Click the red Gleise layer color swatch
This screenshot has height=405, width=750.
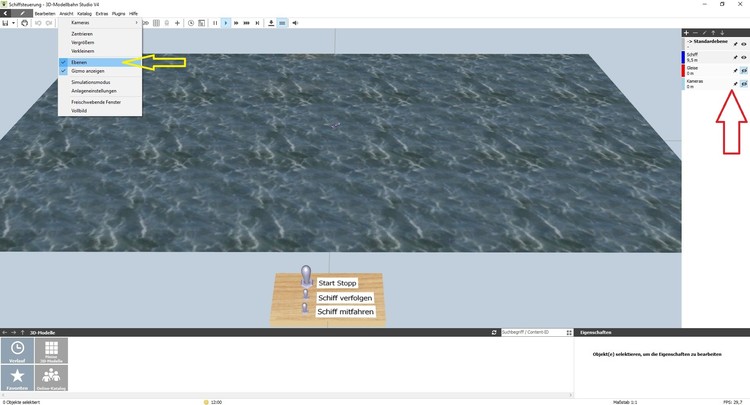[684, 70]
